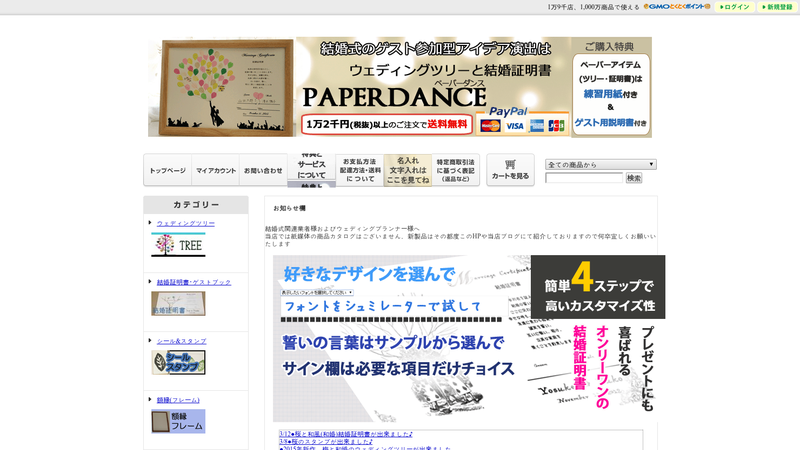The height and width of the screenshot is (450, 800).
Task: Click the TREE category thumbnail
Action: coord(178,244)
